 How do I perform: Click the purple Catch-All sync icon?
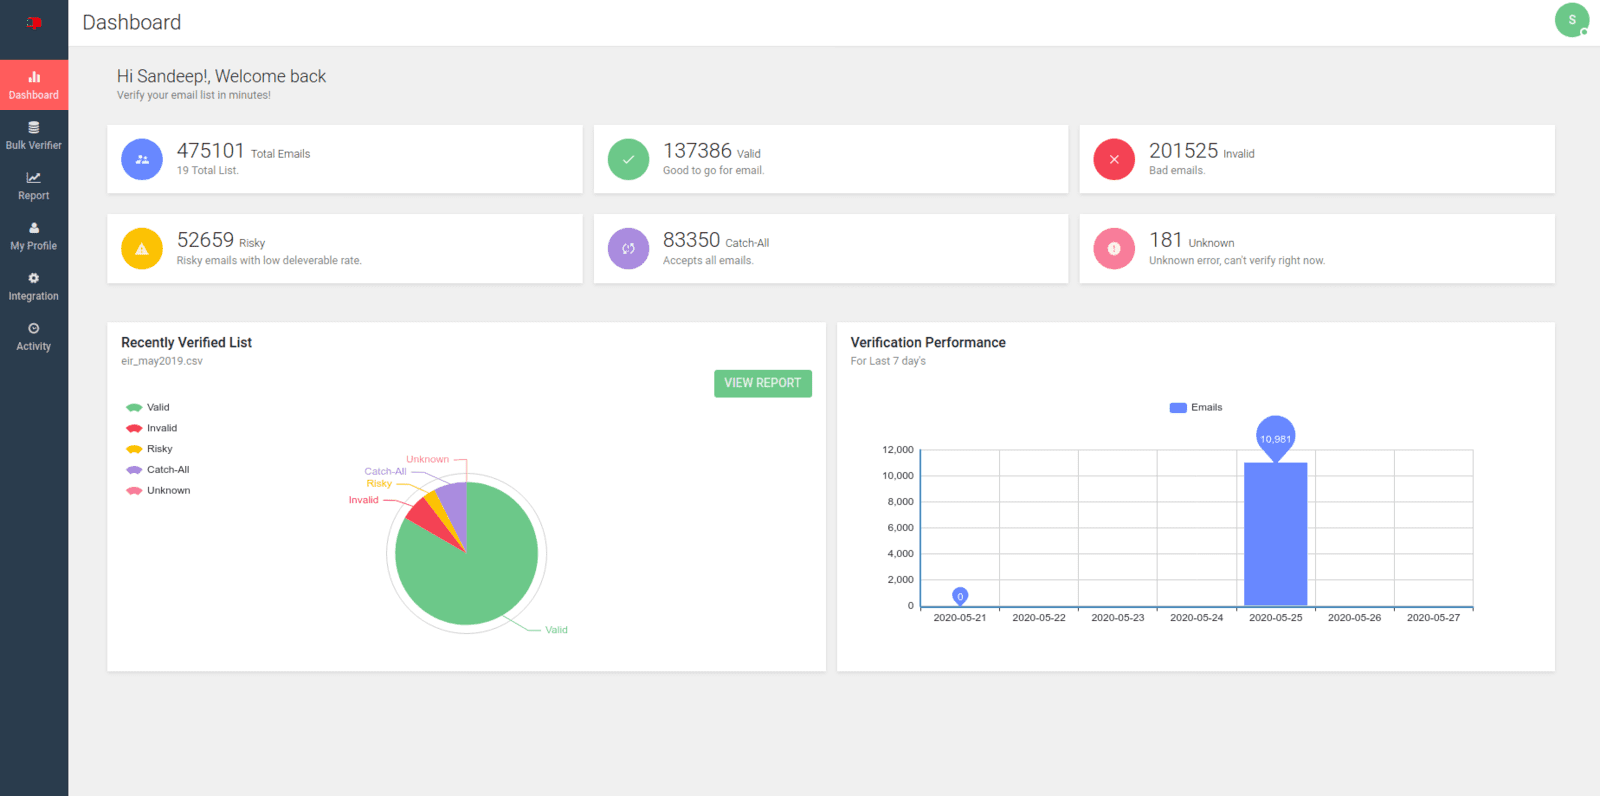[x=628, y=249]
